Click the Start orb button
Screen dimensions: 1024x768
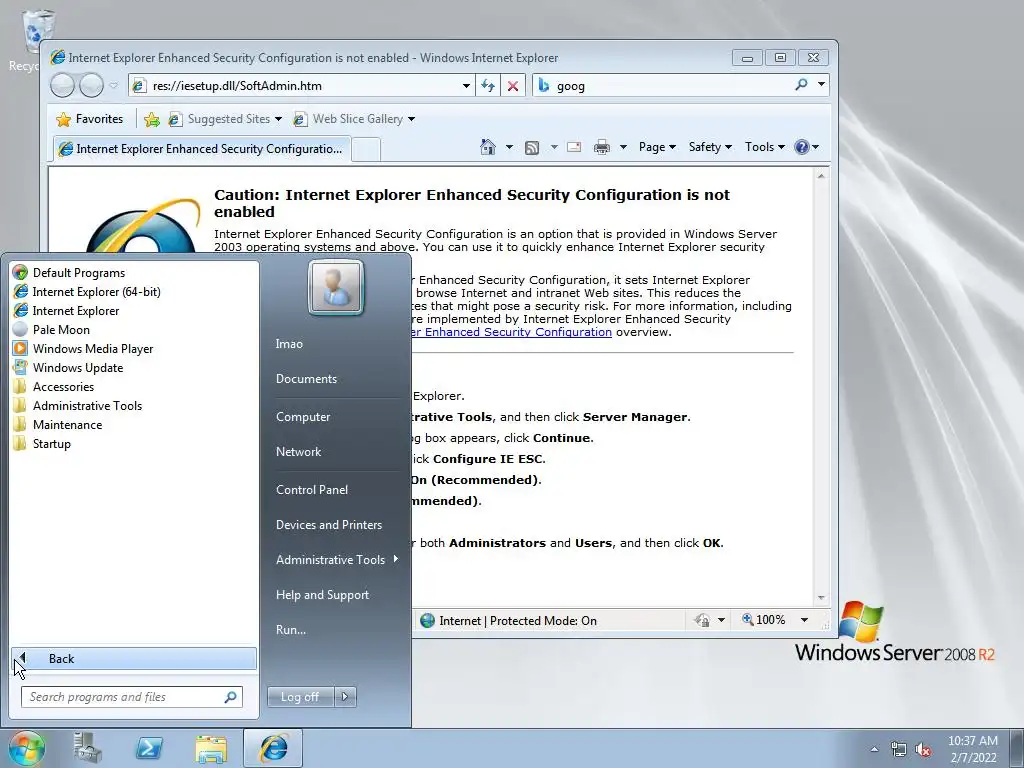click(x=26, y=748)
